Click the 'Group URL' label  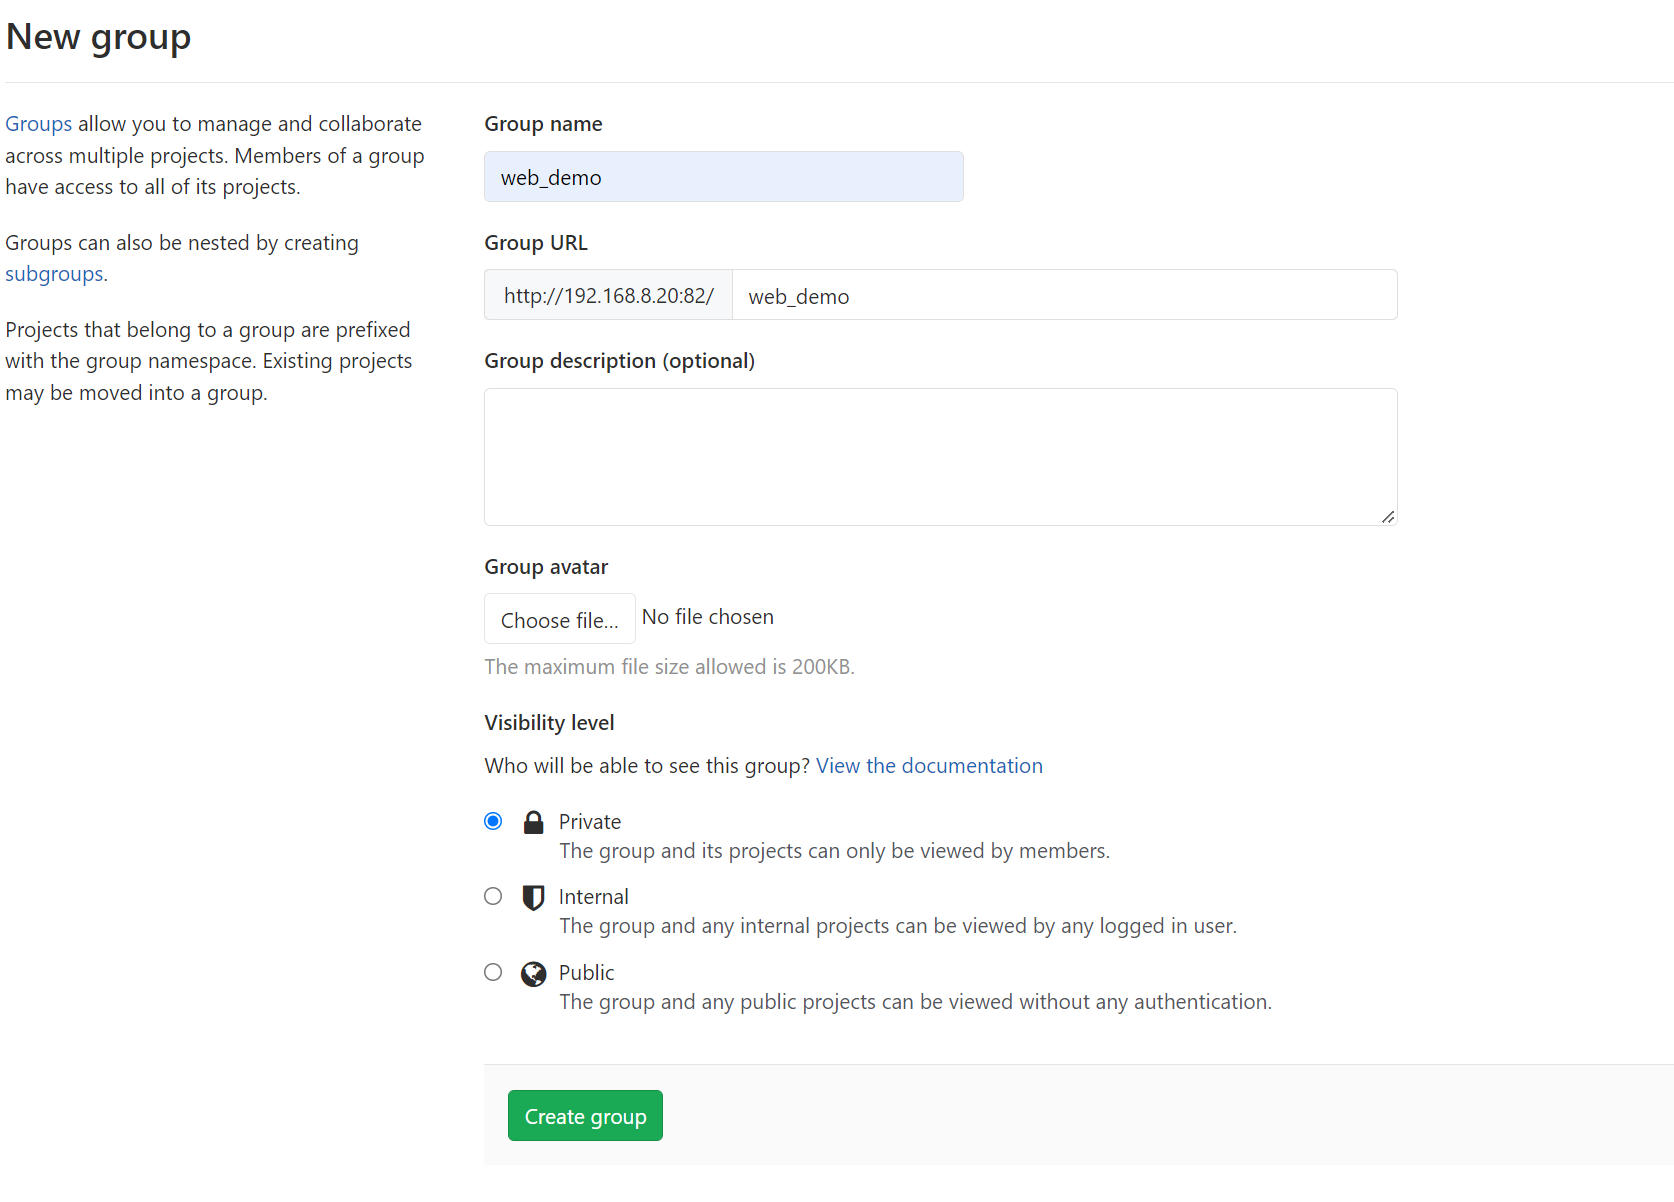coord(536,243)
